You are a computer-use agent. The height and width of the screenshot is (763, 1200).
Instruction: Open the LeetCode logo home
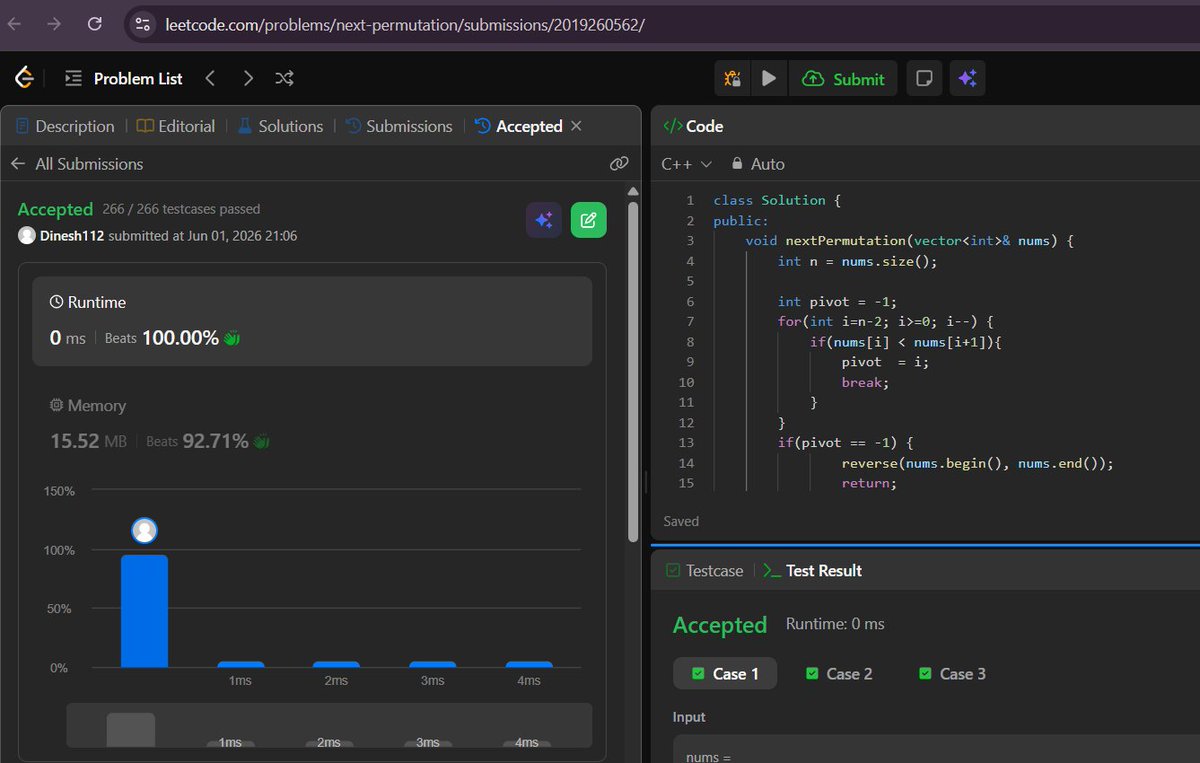point(25,78)
